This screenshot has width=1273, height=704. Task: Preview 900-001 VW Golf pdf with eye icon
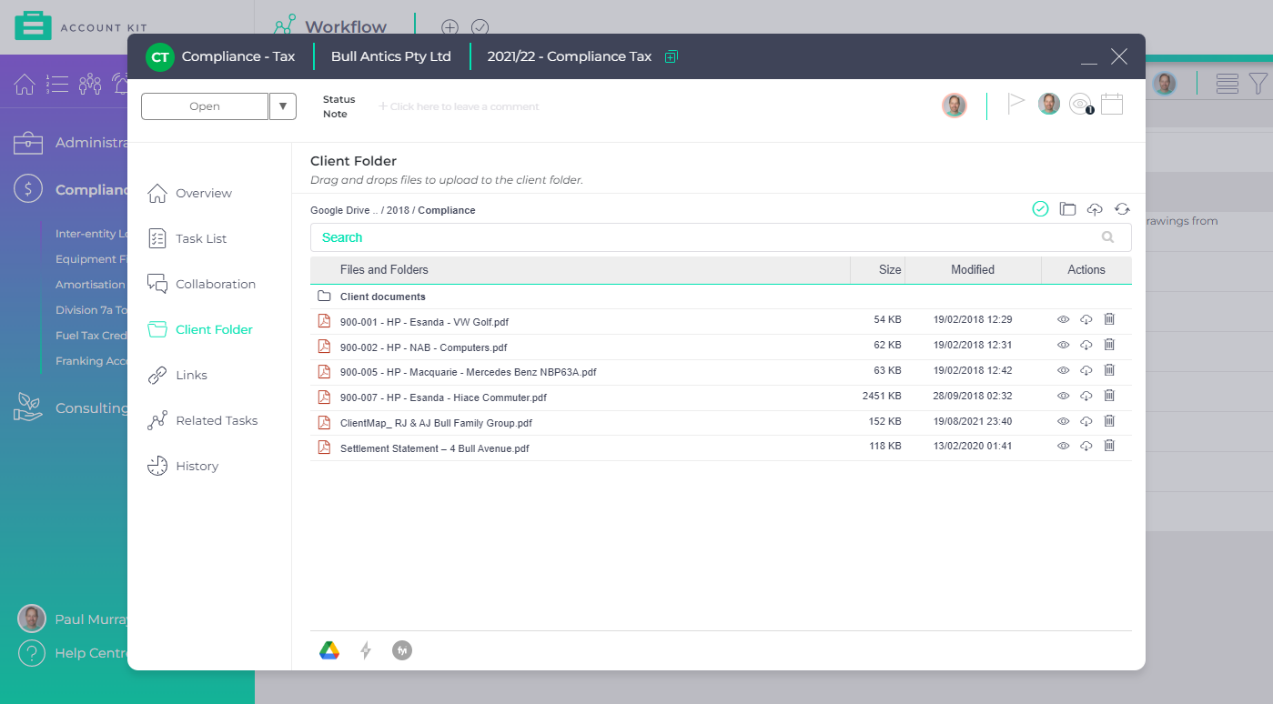(x=1063, y=320)
